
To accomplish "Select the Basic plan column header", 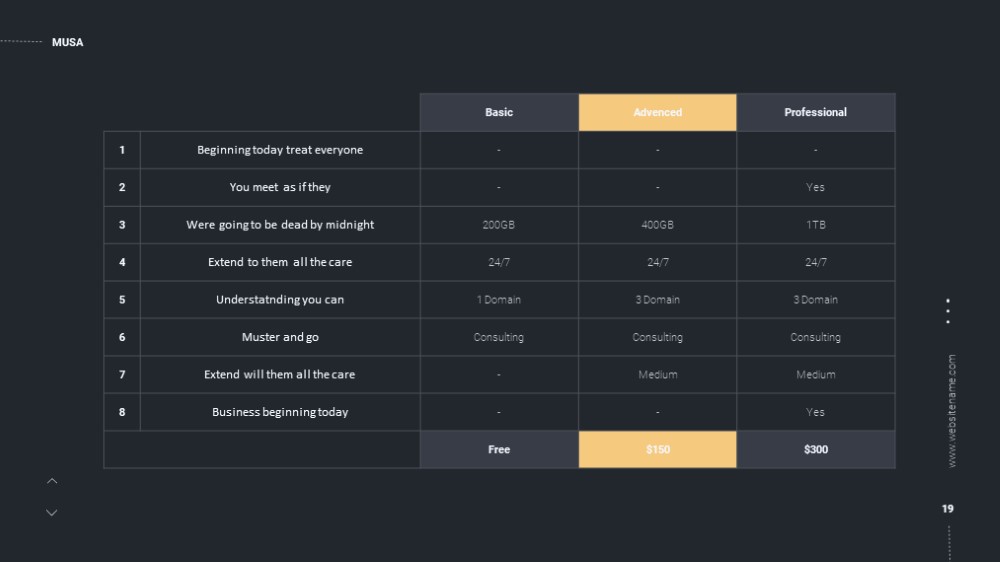I will [499, 112].
